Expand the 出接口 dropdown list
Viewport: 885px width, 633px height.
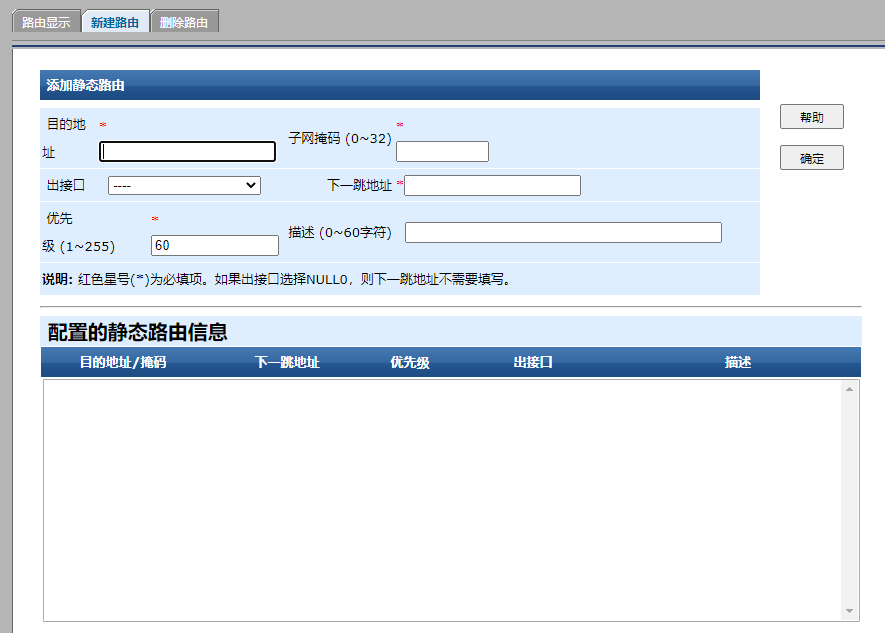point(184,185)
